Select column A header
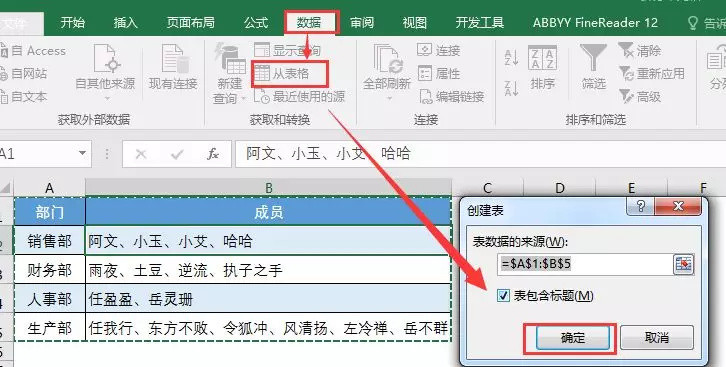 [50, 188]
